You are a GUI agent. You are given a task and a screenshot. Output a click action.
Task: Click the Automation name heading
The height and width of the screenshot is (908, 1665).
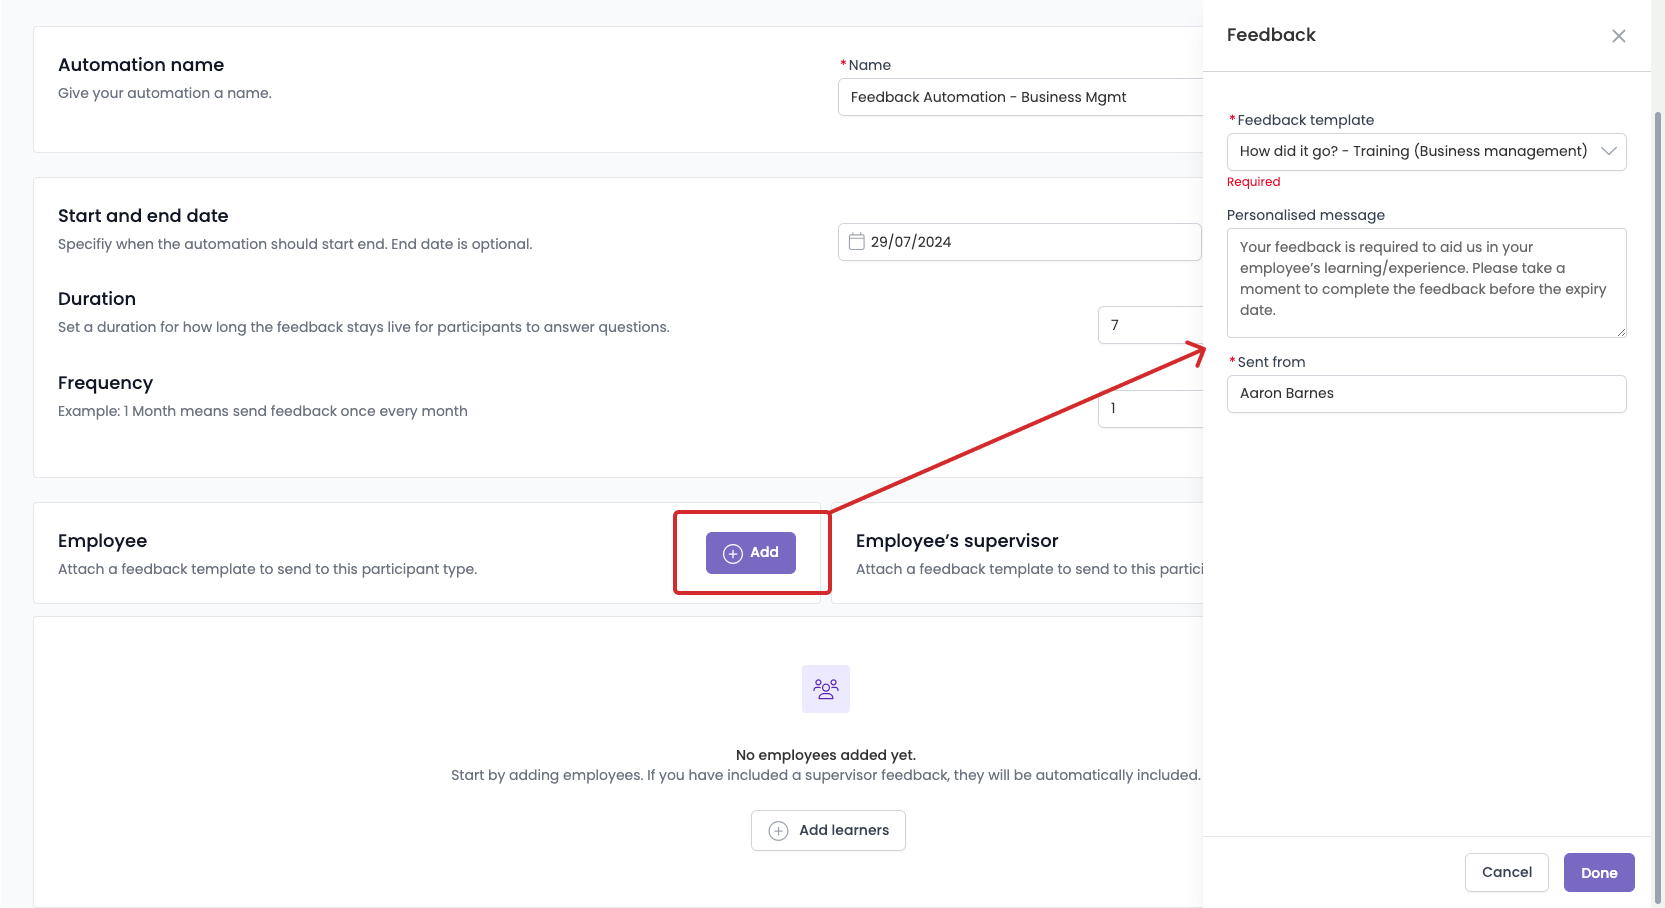point(141,65)
